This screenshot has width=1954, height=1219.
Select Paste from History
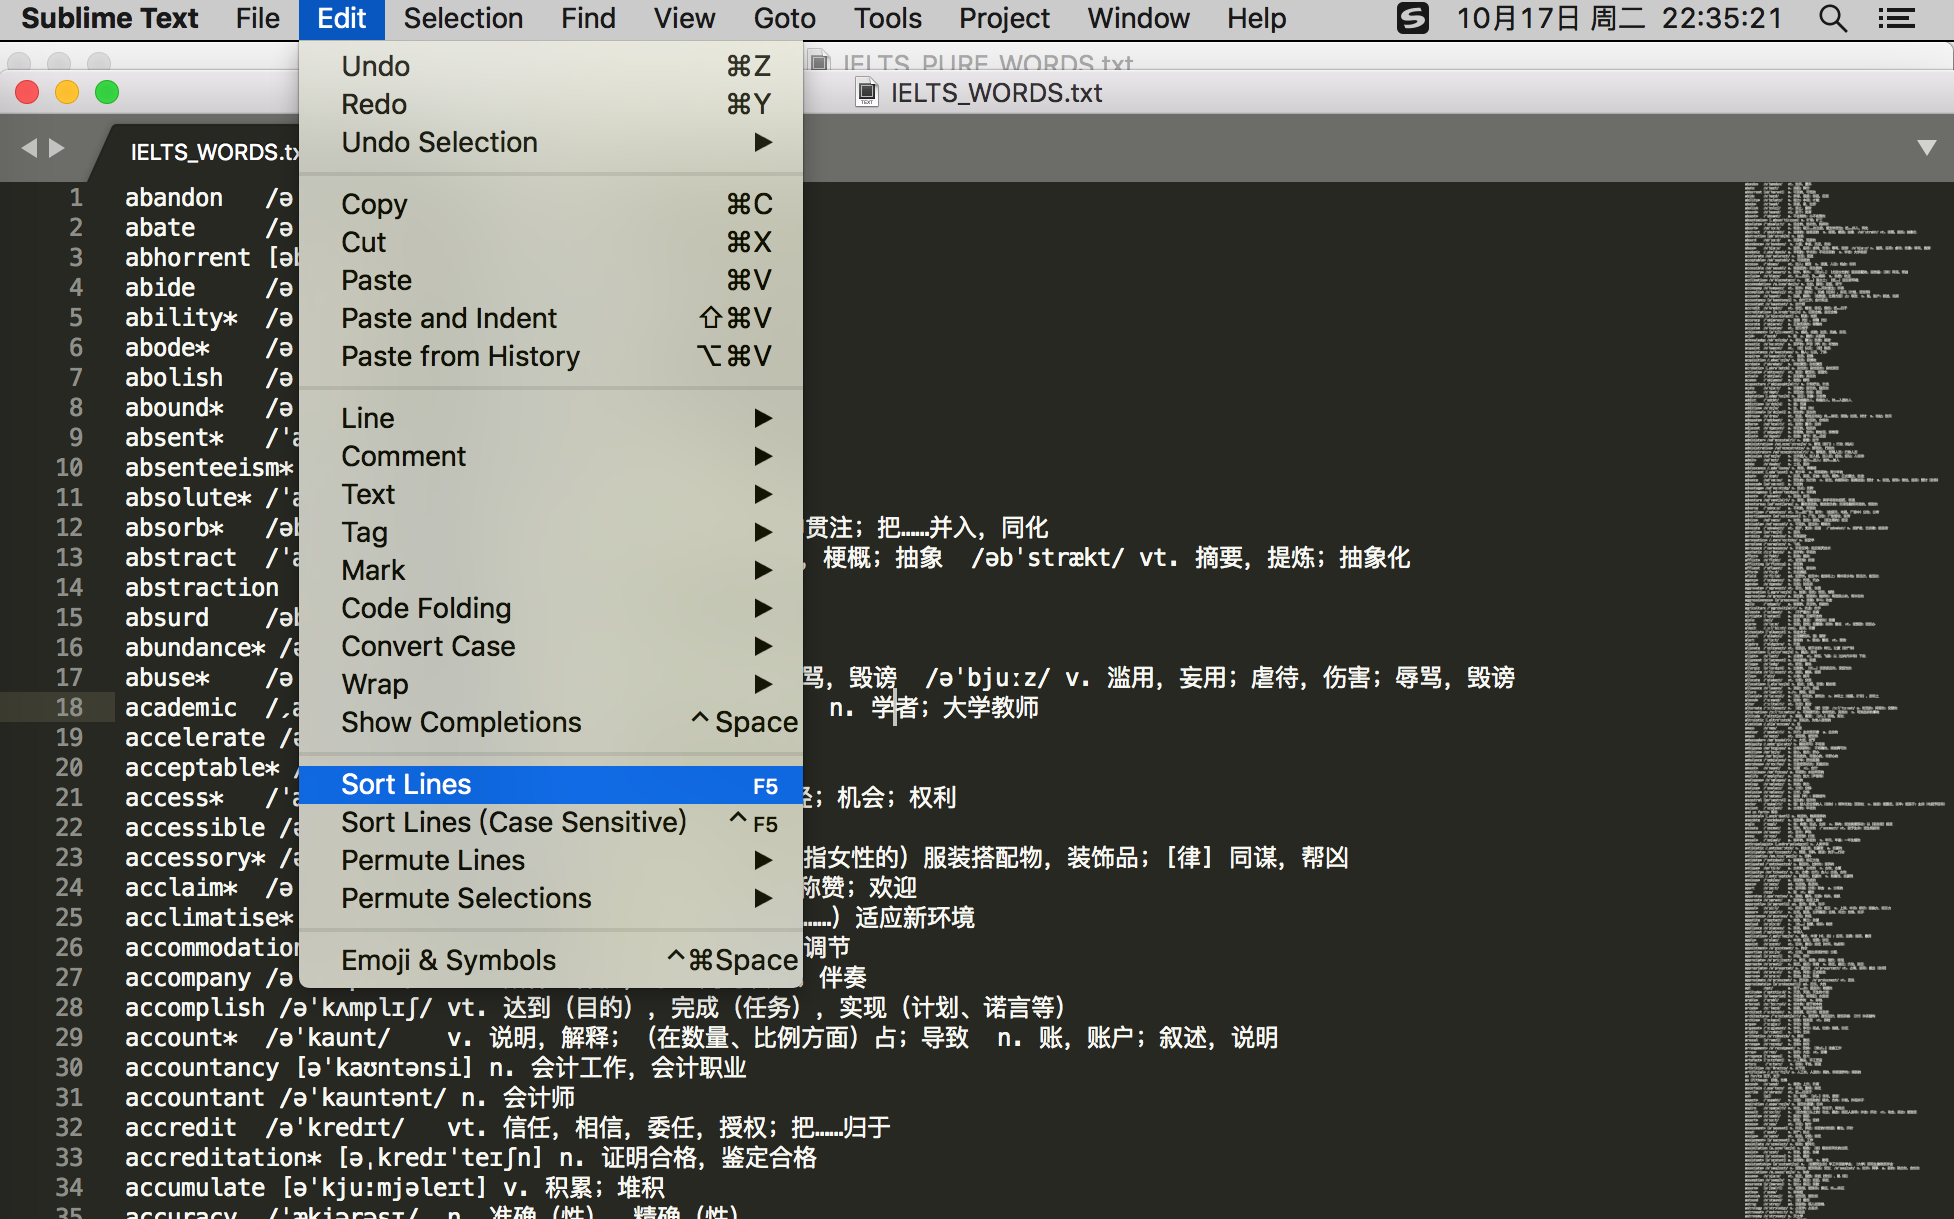coord(551,356)
